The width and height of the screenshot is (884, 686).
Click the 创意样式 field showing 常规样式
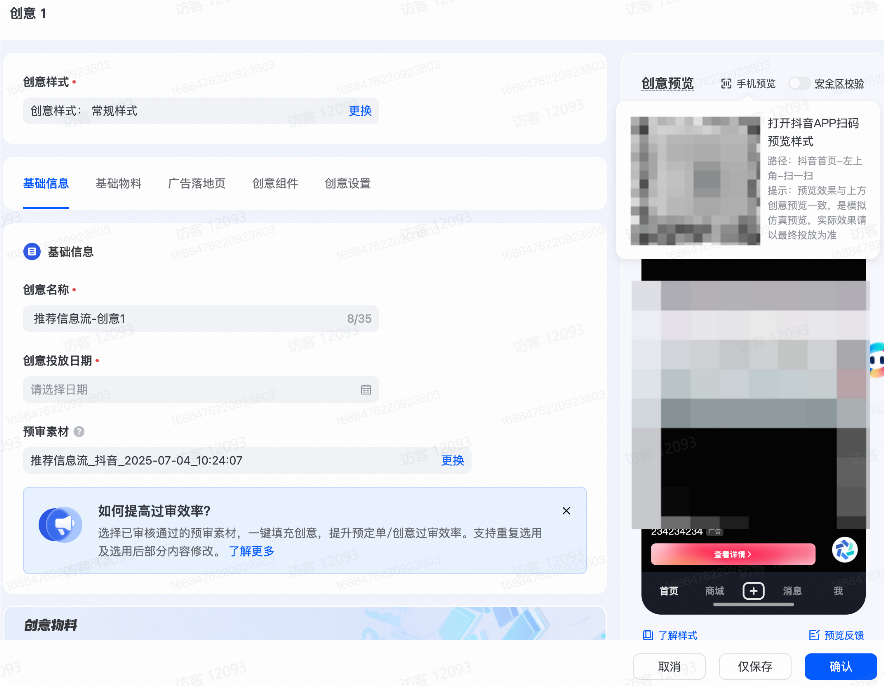click(201, 110)
